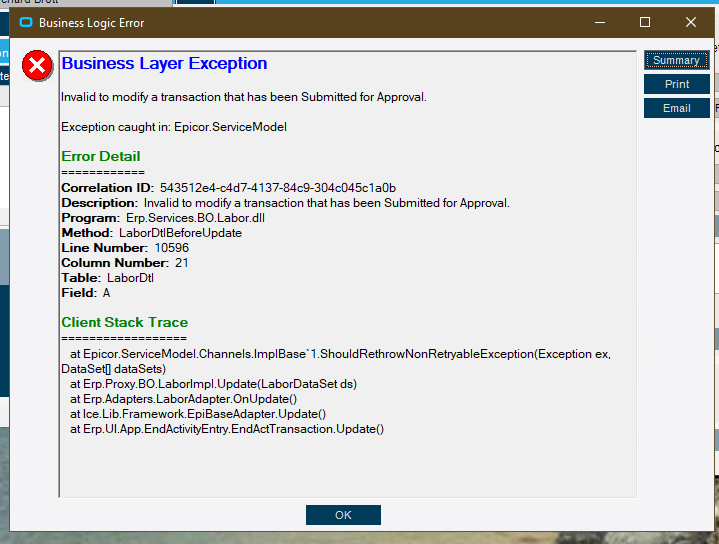719x544 pixels.
Task: Click the Business Logic Error title bar text
Action: 91,23
